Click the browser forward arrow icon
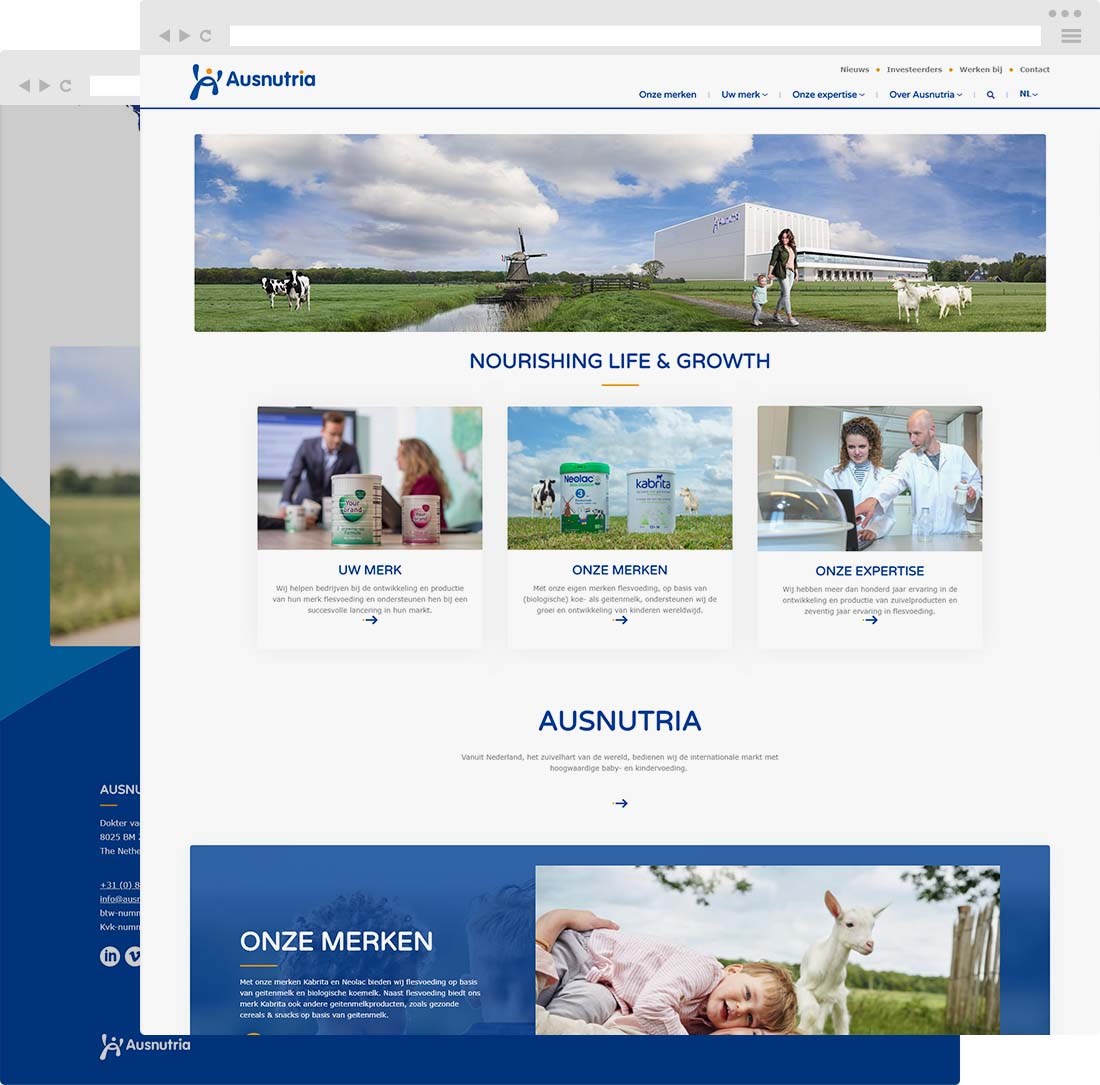 [x=185, y=35]
